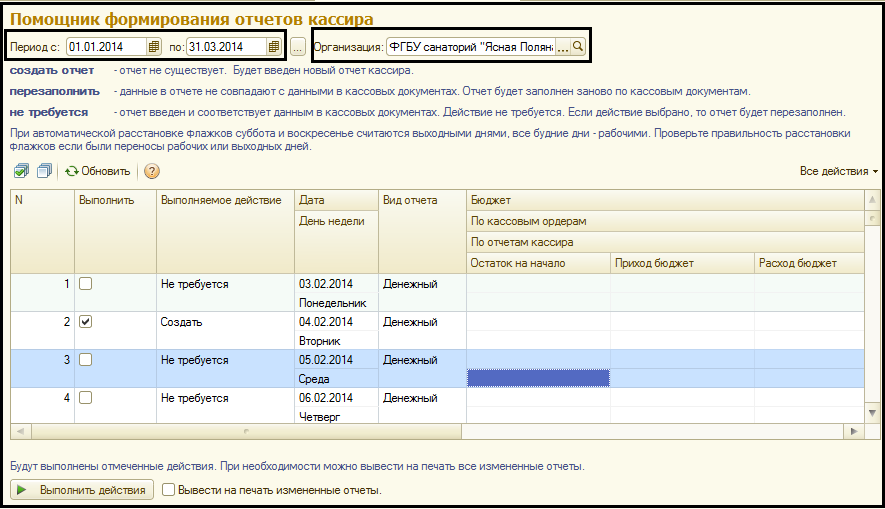
Task: Click the Расход бюджет column header
Action: tap(809, 263)
